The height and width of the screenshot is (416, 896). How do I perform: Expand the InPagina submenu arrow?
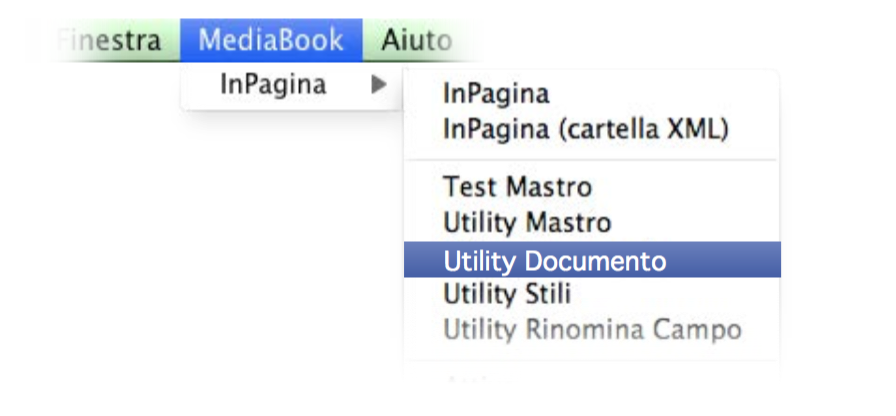pos(378,86)
